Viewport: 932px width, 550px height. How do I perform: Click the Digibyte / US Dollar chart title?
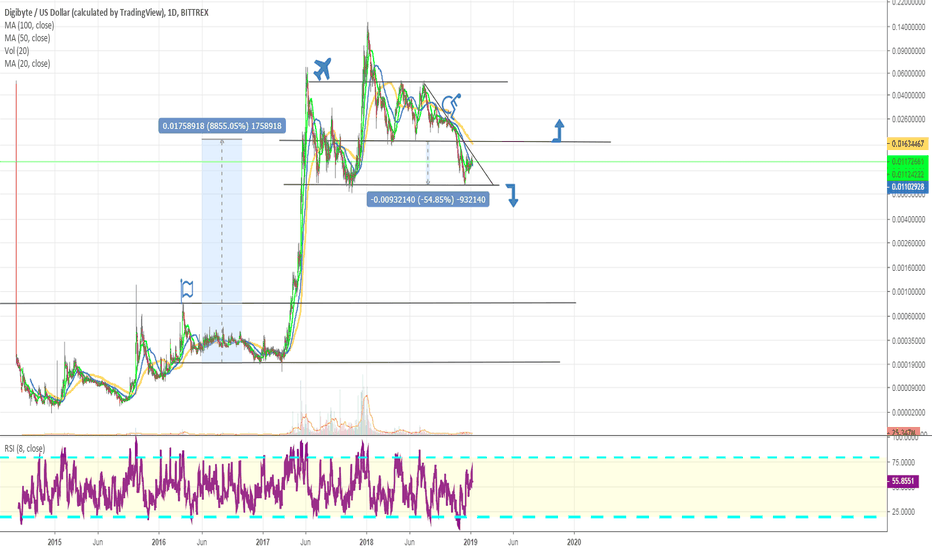click(x=106, y=12)
